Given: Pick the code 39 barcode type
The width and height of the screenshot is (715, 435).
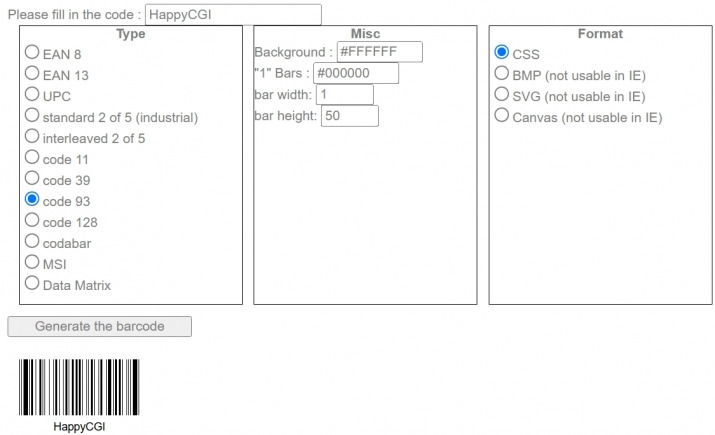Looking at the screenshot, I should [32, 178].
